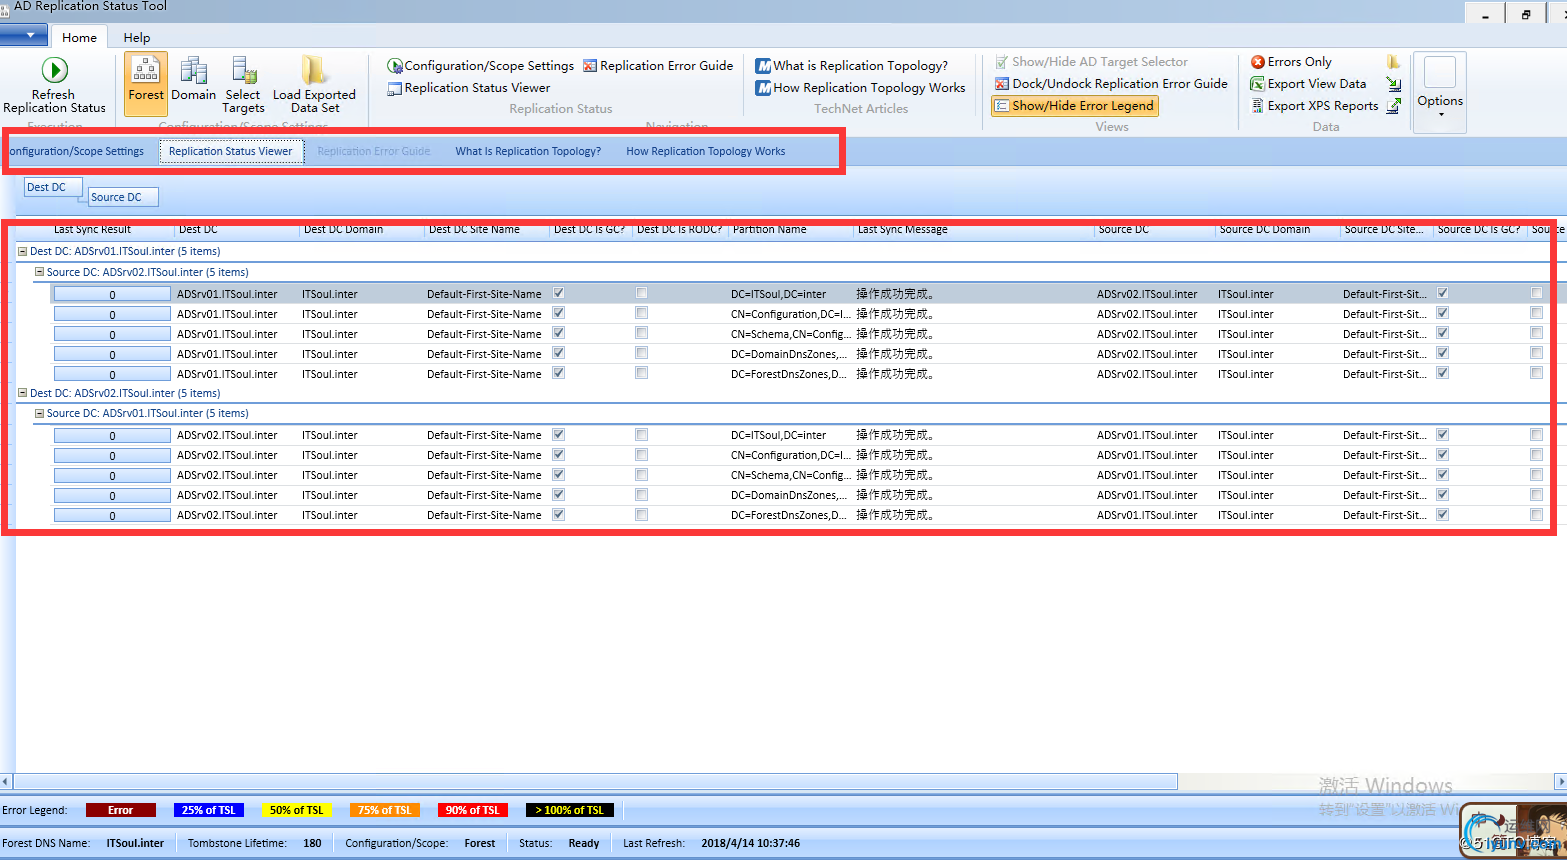Click the horizontal scrollbar right arrow
Screen dimensions: 1567x860
click(1560, 781)
